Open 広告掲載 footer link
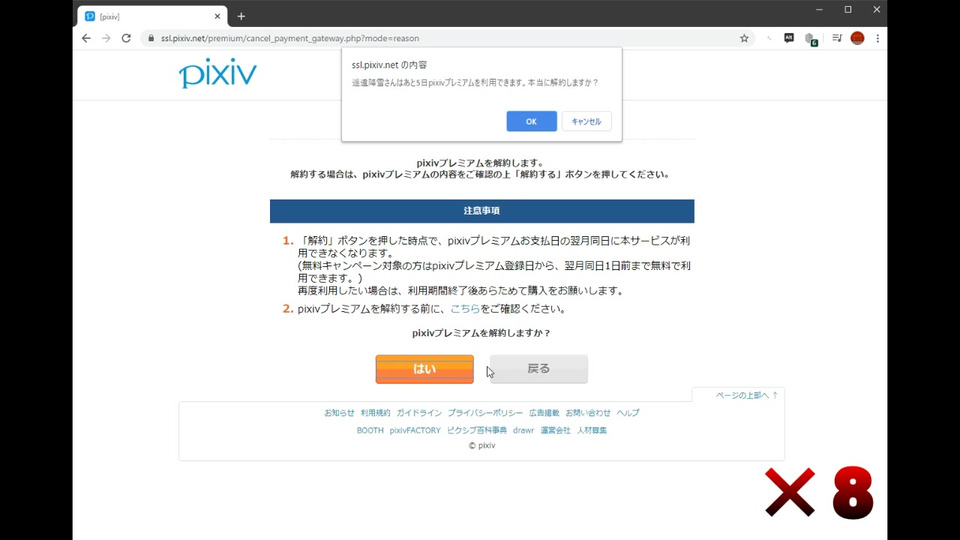This screenshot has height=540, width=960. point(544,413)
